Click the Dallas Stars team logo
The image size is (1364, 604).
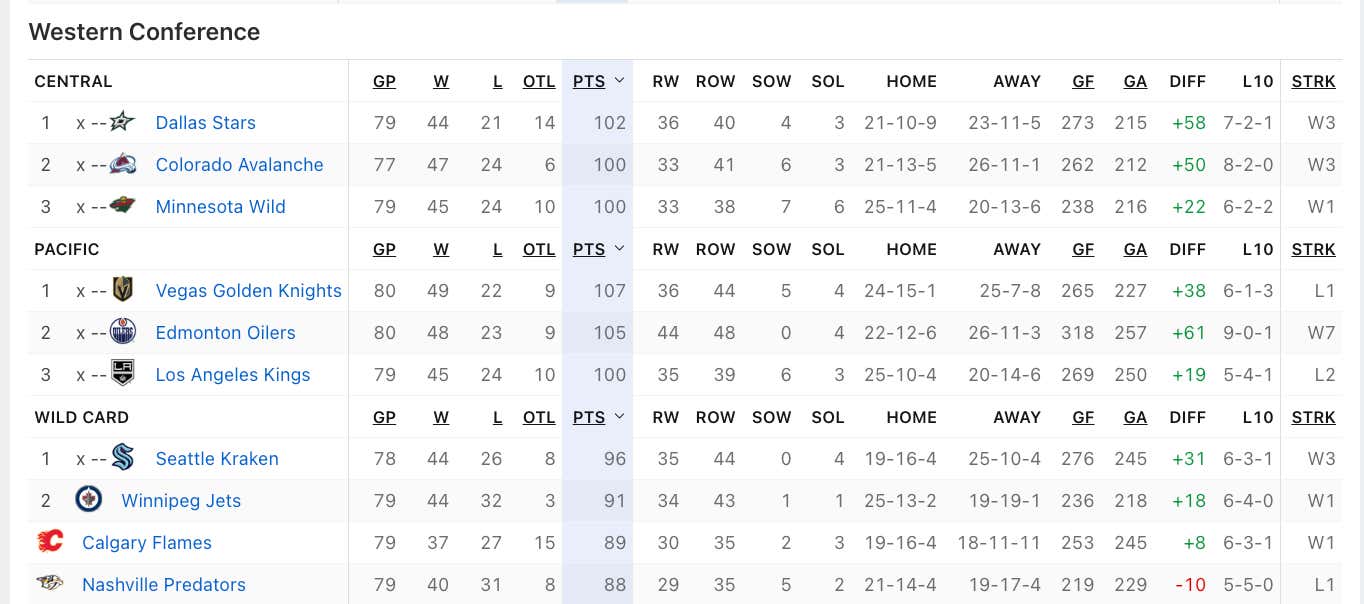(x=122, y=122)
